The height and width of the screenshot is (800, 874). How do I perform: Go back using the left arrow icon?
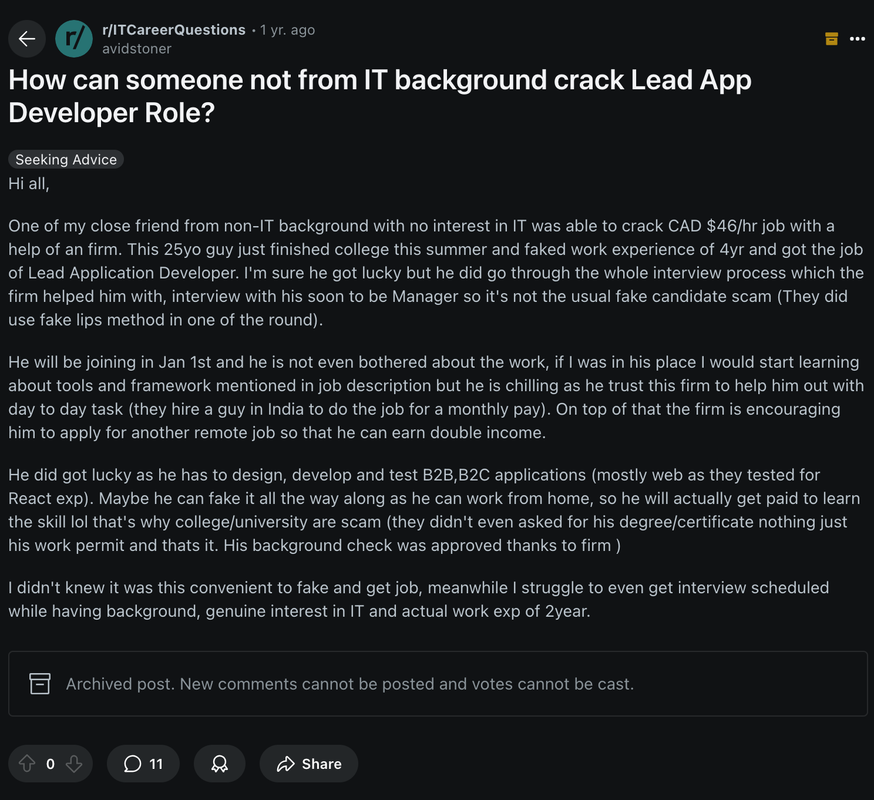pyautogui.click(x=27, y=38)
